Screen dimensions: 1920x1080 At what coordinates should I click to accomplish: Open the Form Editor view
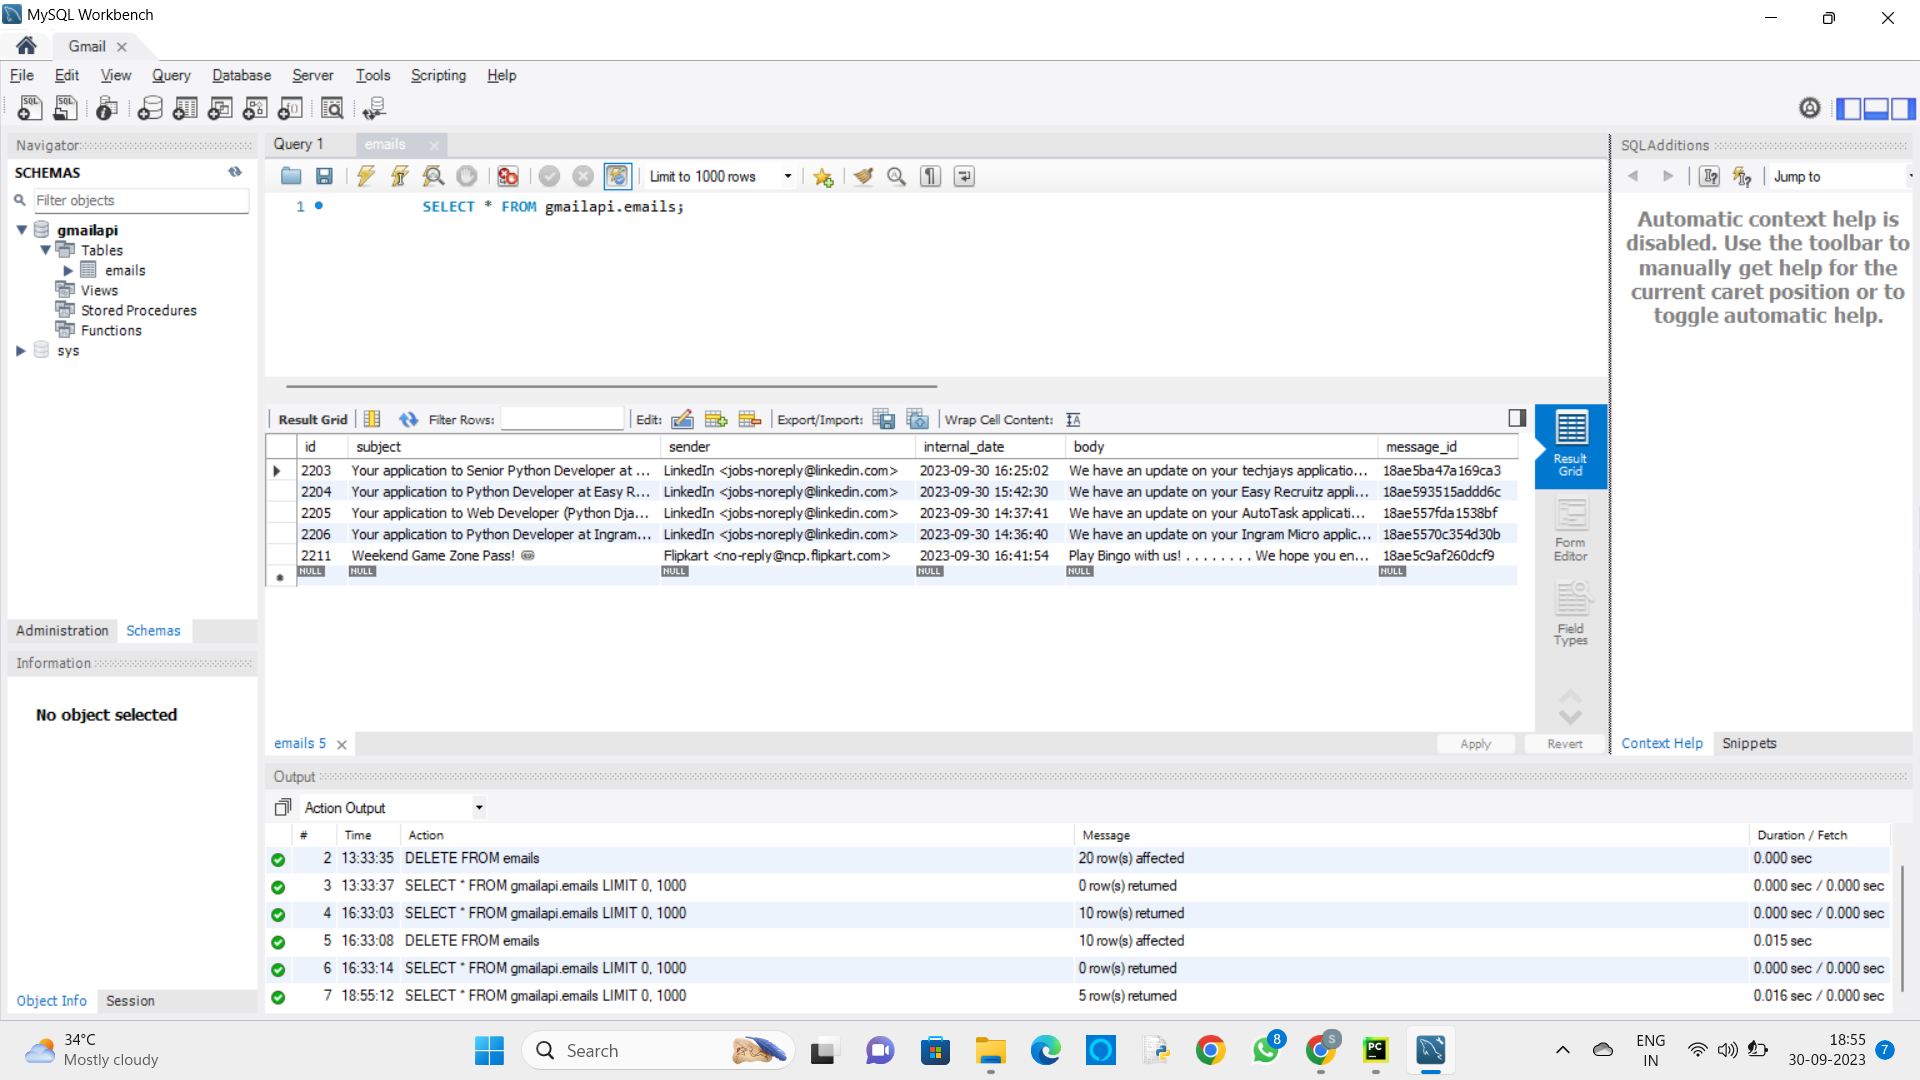coord(1570,531)
